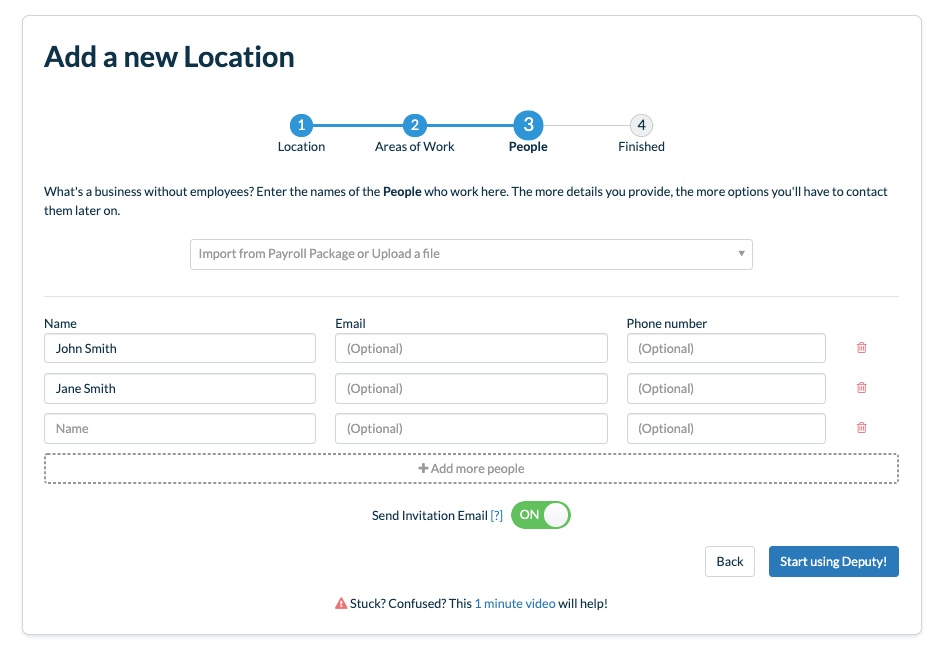The height and width of the screenshot is (649, 948).
Task: Jump to step 2 Areas of Work circle
Action: tap(415, 125)
